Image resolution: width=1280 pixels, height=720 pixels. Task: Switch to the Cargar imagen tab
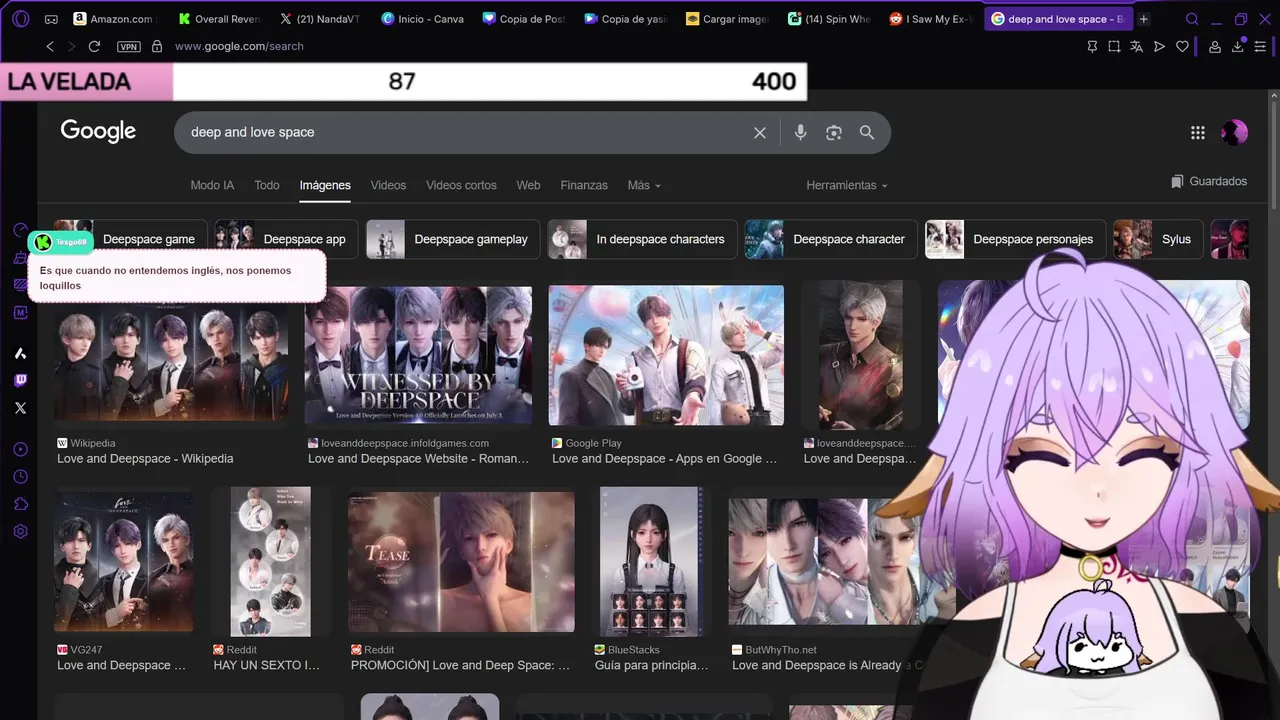pyautogui.click(x=726, y=19)
